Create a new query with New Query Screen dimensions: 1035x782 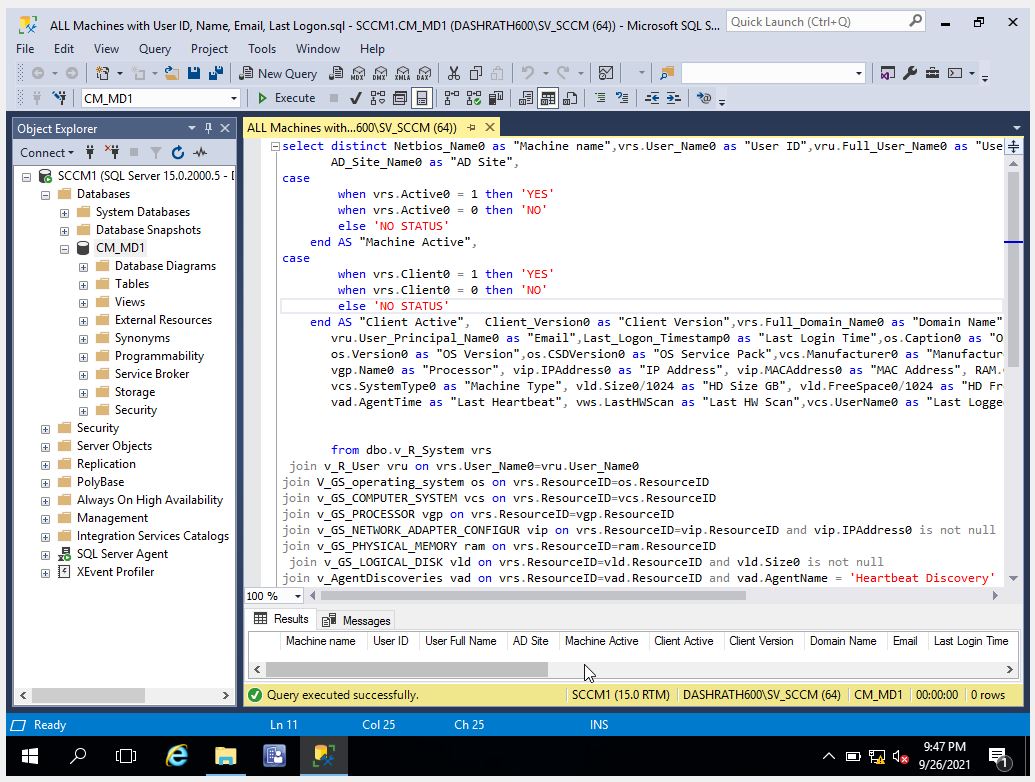pos(278,72)
